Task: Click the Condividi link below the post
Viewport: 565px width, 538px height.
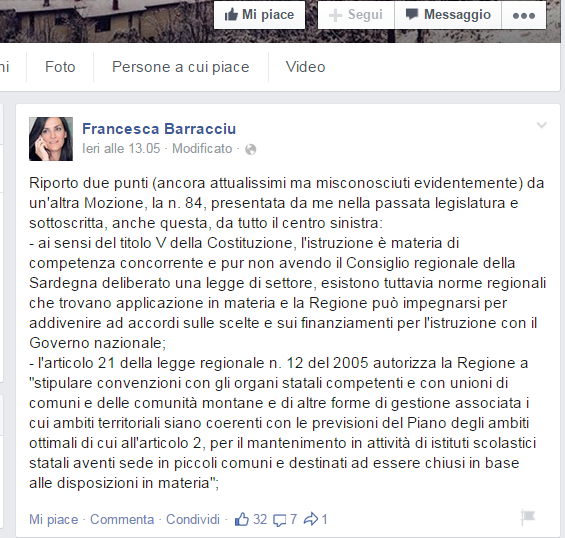Action: point(193,520)
